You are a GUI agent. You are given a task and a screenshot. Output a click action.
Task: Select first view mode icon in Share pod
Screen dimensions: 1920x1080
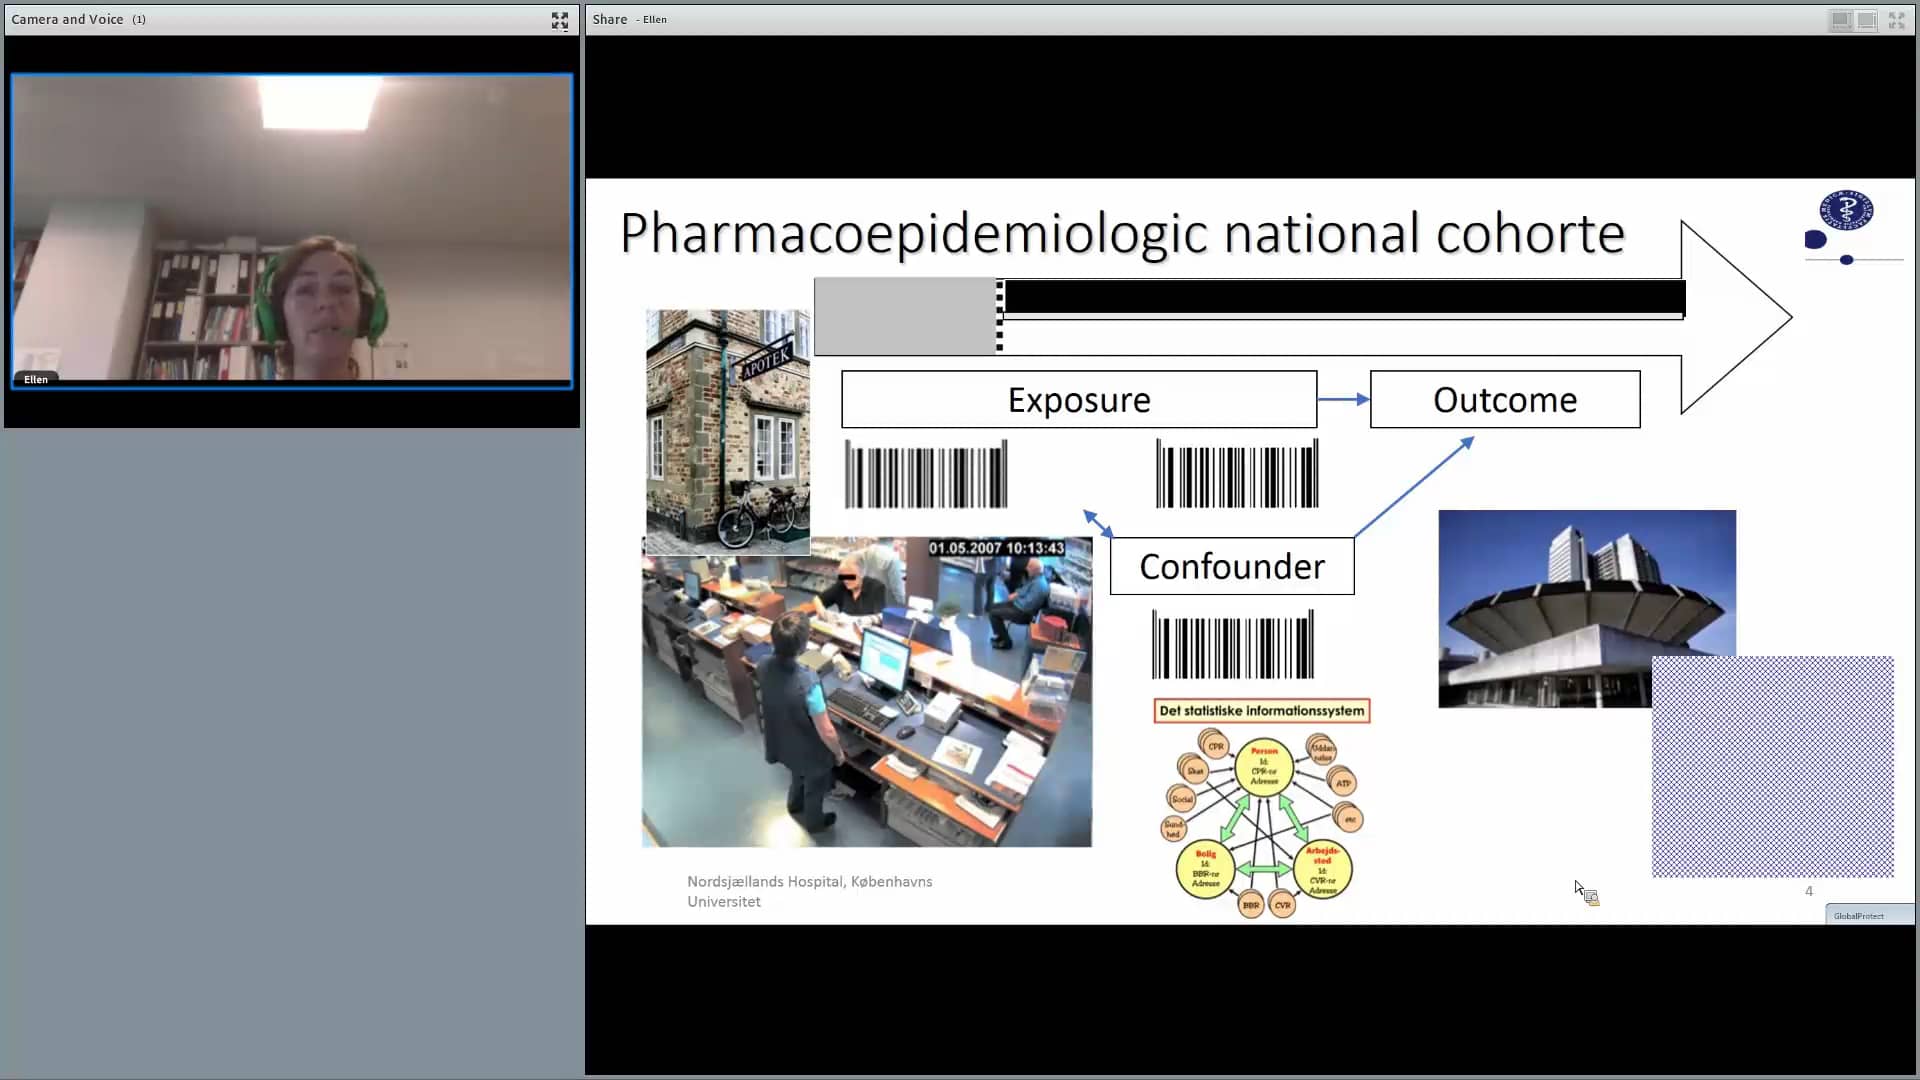[x=1840, y=20]
